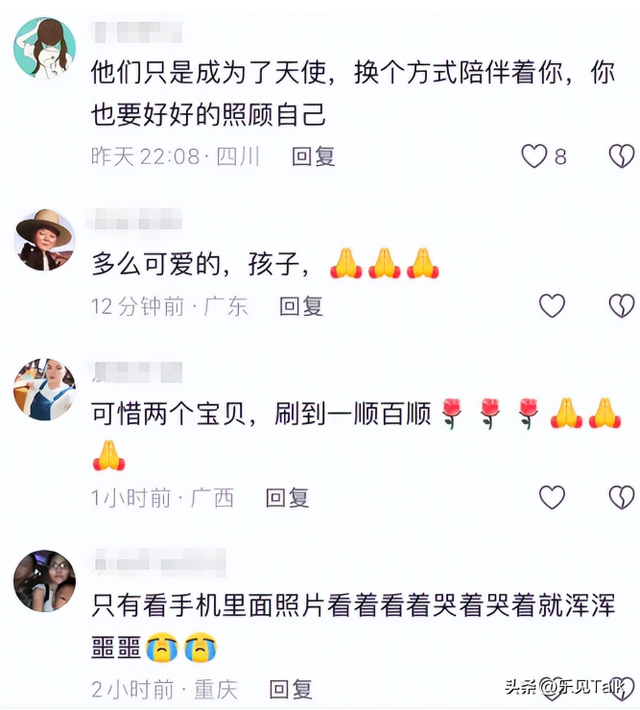
Task: Open profile of avatar in blue overalls
Action: (x=45, y=389)
